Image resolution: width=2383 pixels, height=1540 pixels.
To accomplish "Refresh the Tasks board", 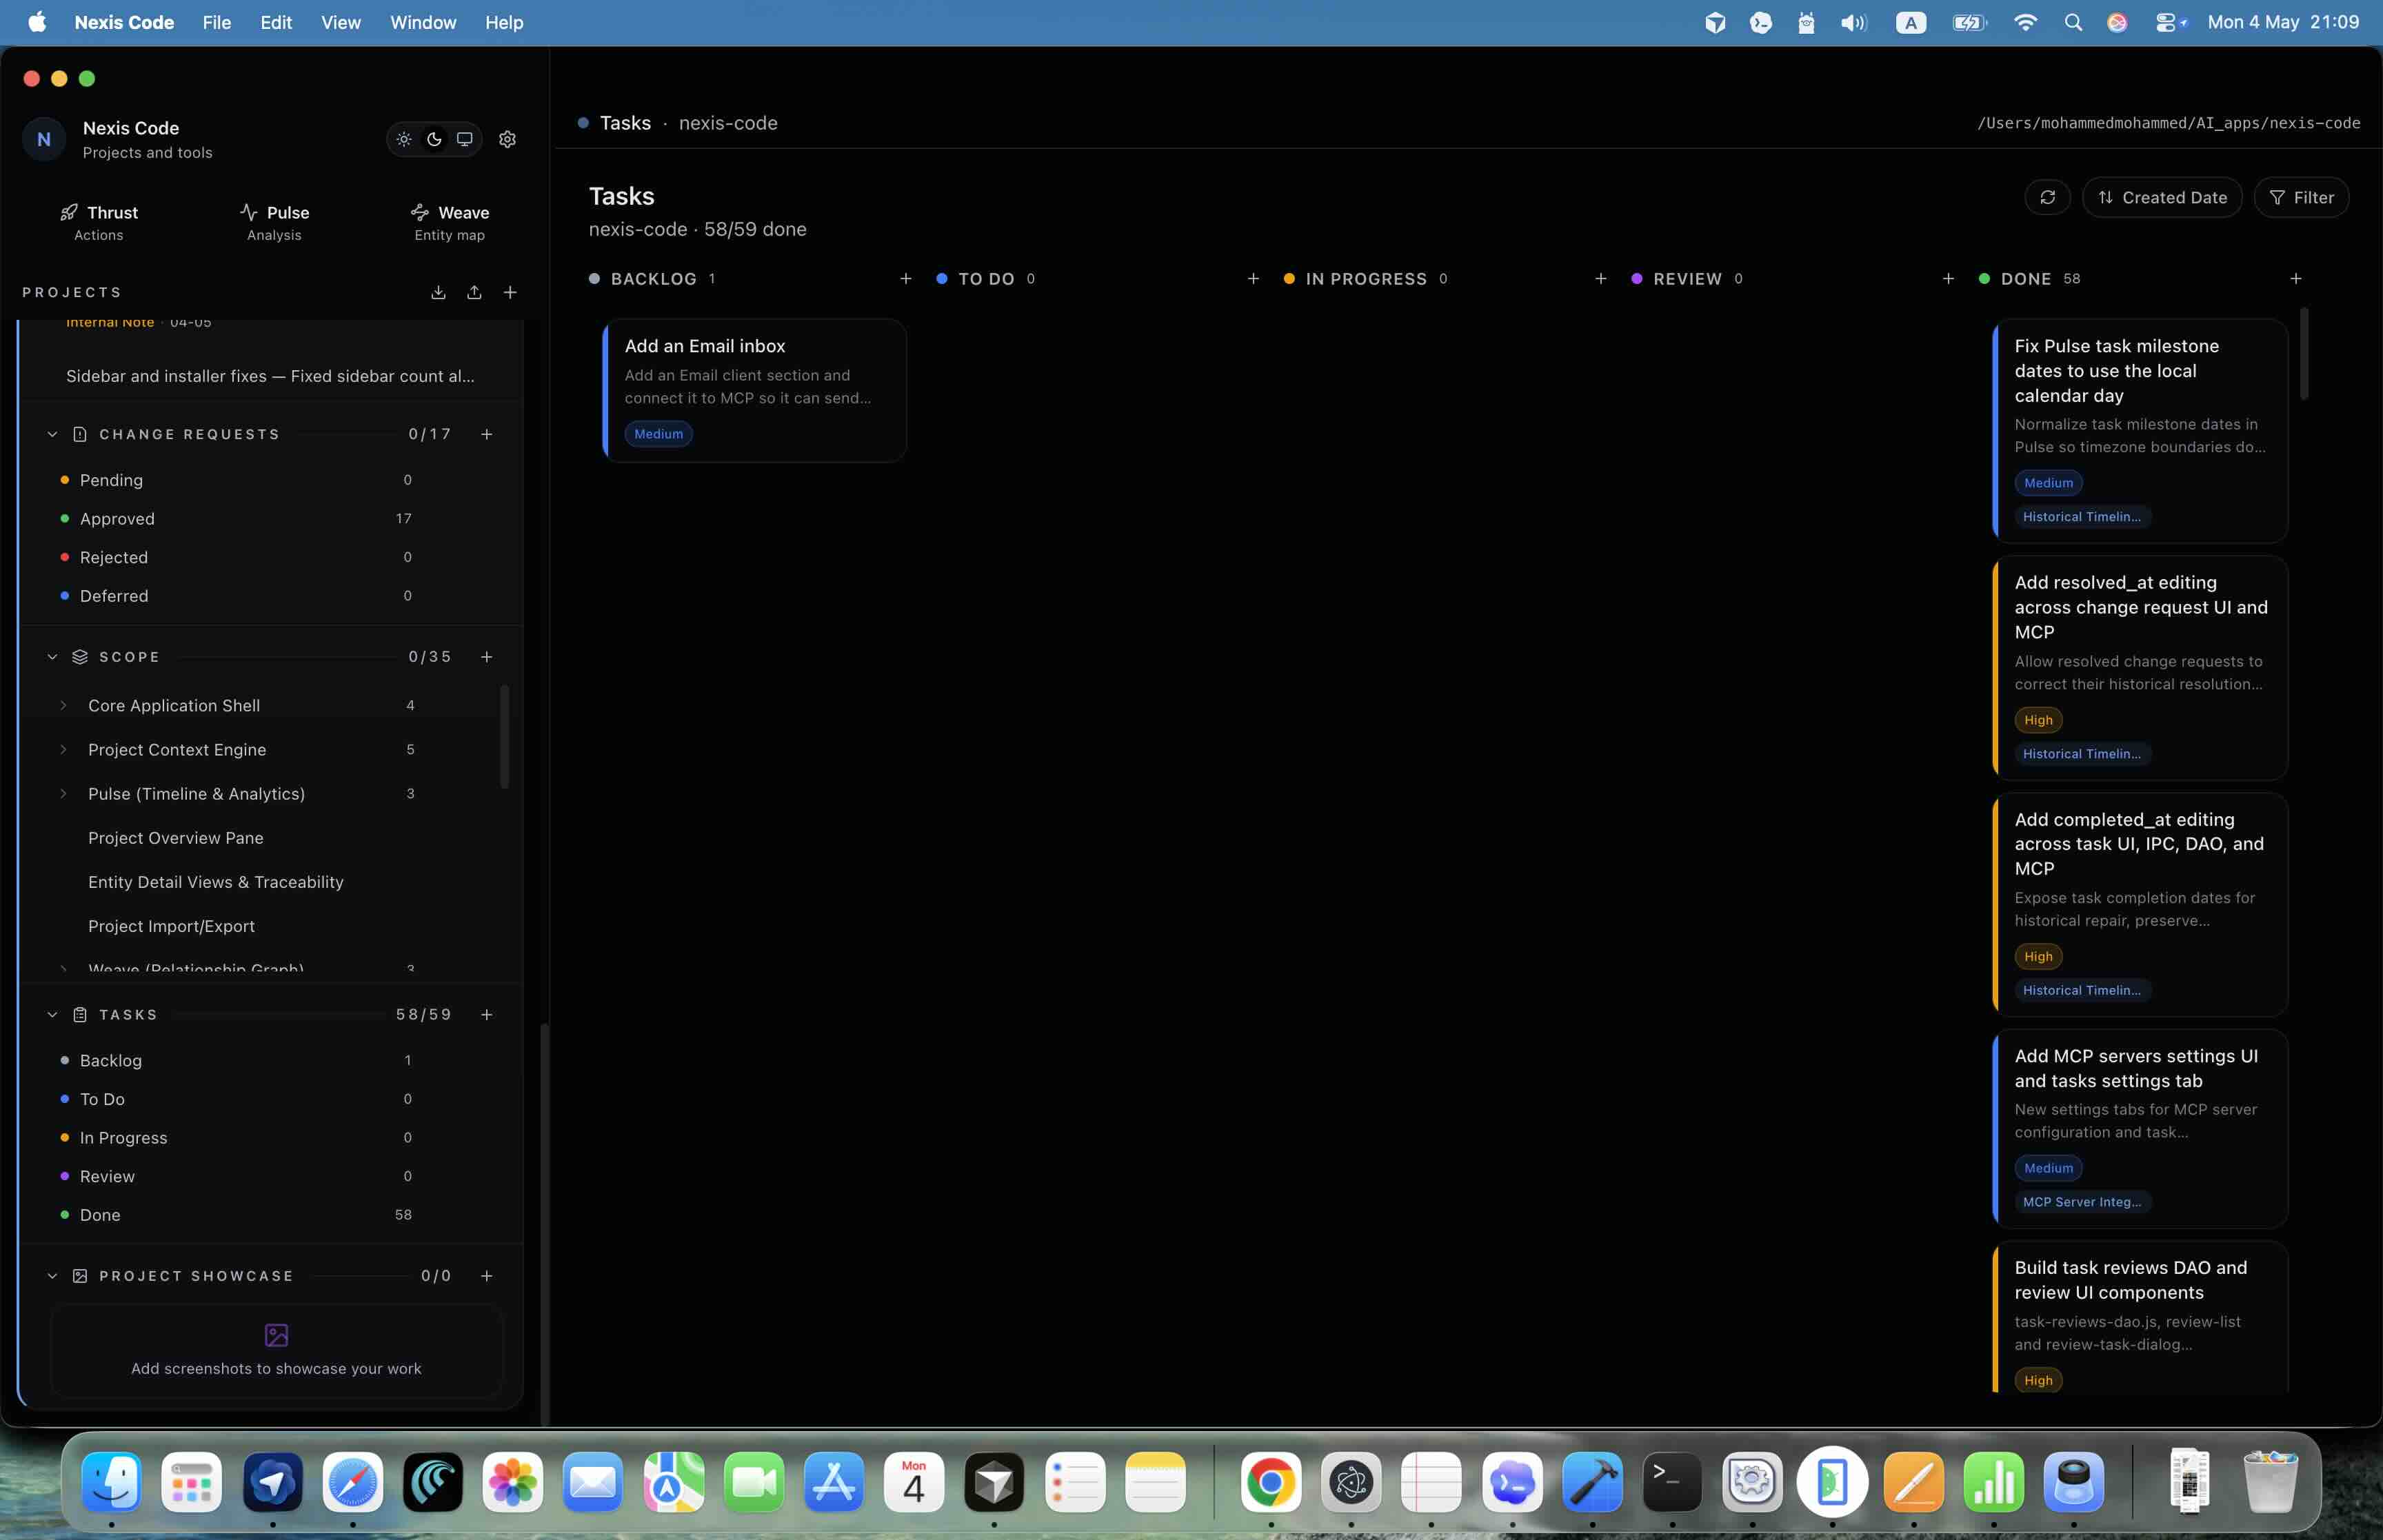I will pos(2047,197).
